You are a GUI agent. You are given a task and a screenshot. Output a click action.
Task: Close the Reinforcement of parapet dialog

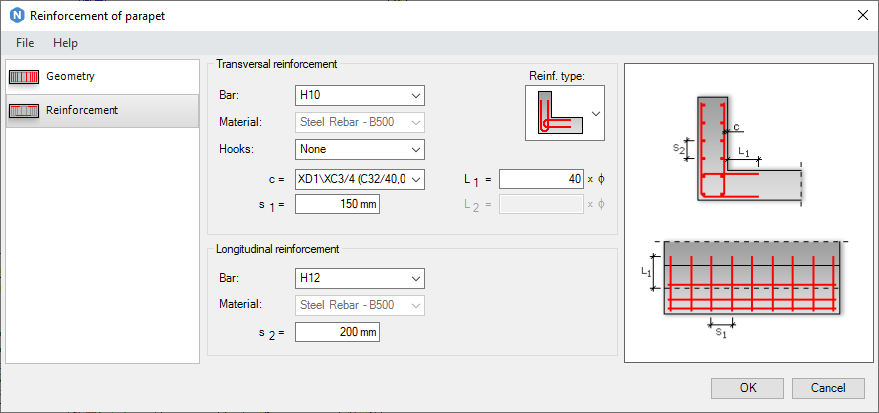(x=862, y=15)
